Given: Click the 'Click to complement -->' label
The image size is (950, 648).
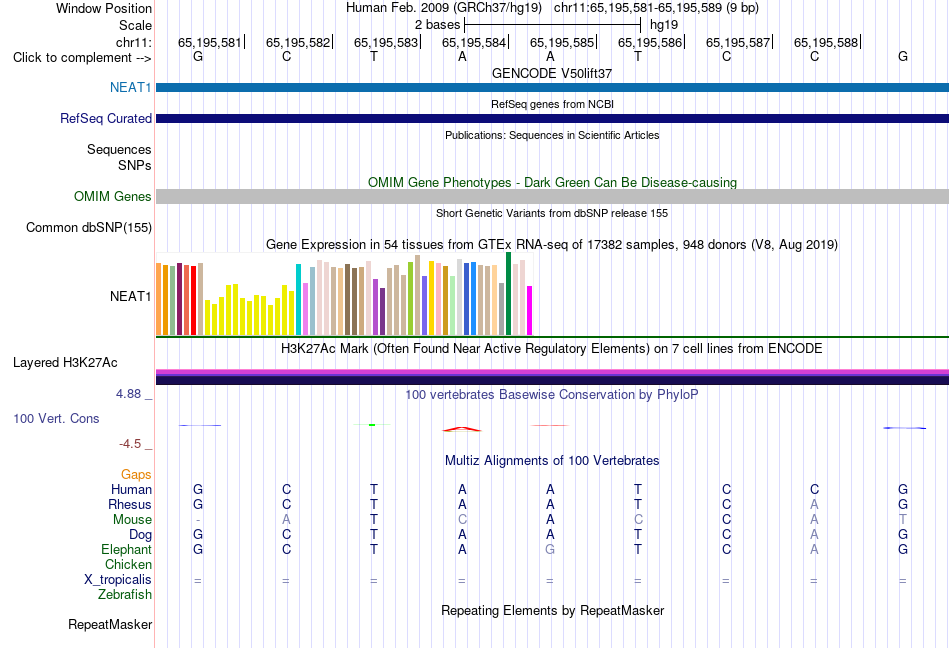Looking at the screenshot, I should click(x=82, y=58).
